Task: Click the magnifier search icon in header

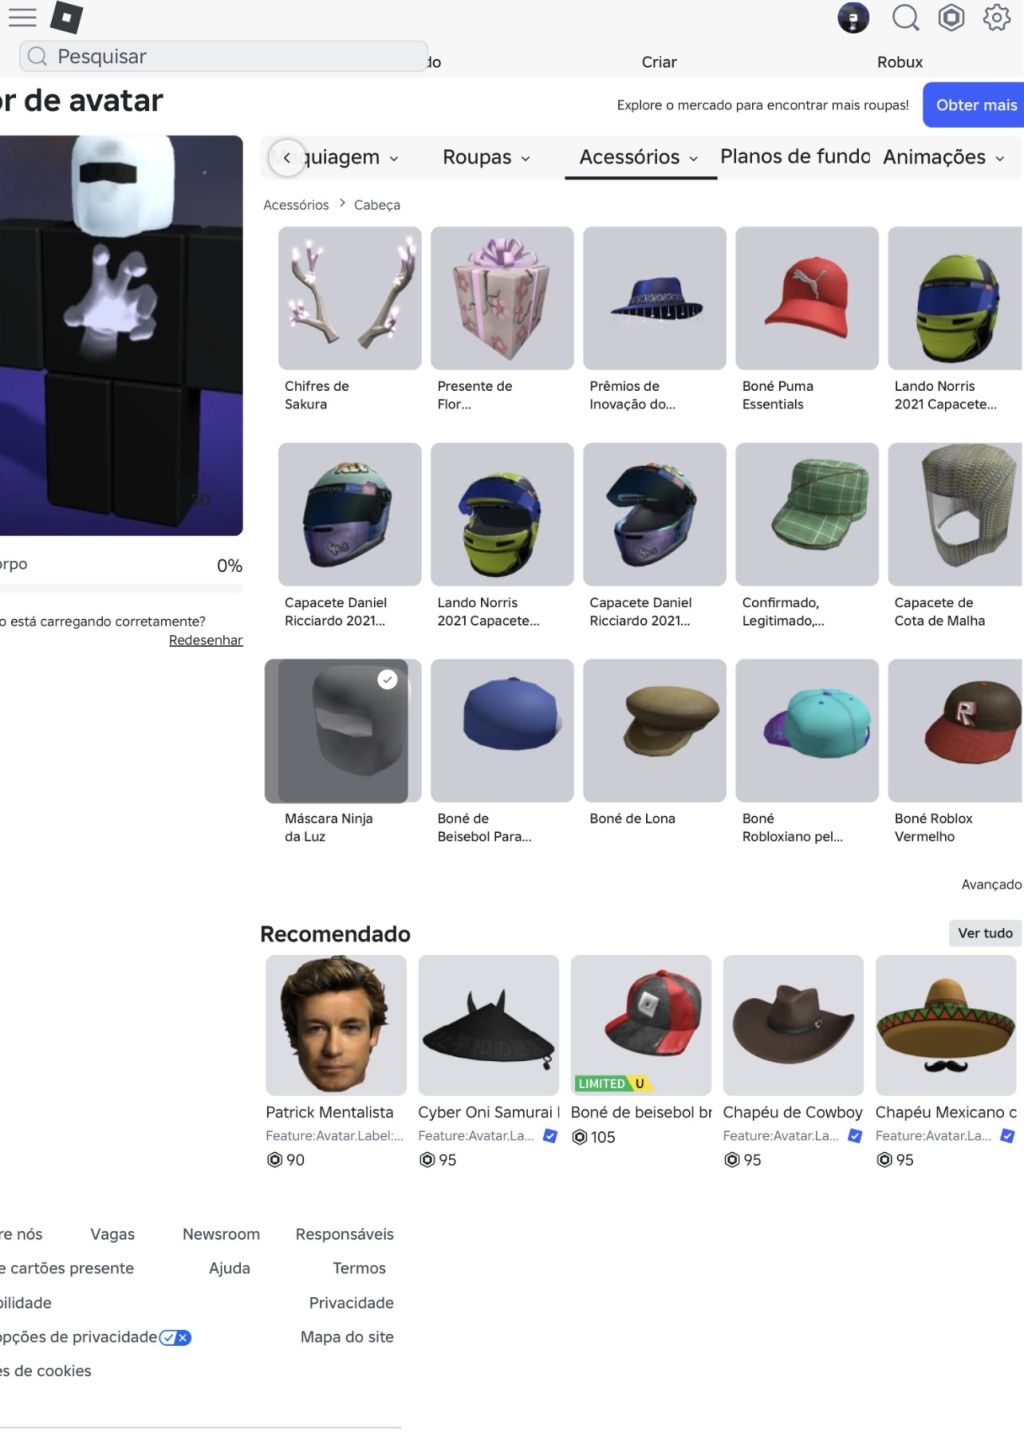Action: click(906, 18)
